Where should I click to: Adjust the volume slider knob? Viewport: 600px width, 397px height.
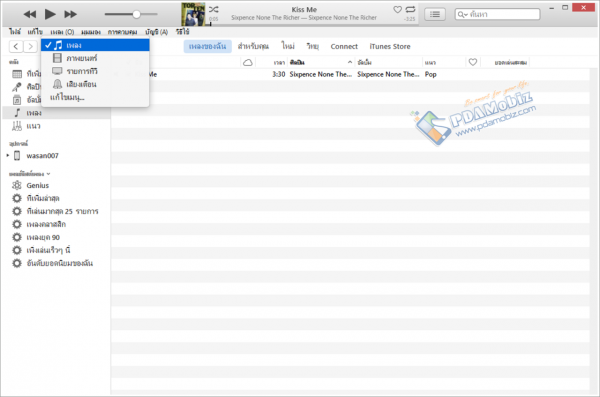click(136, 14)
